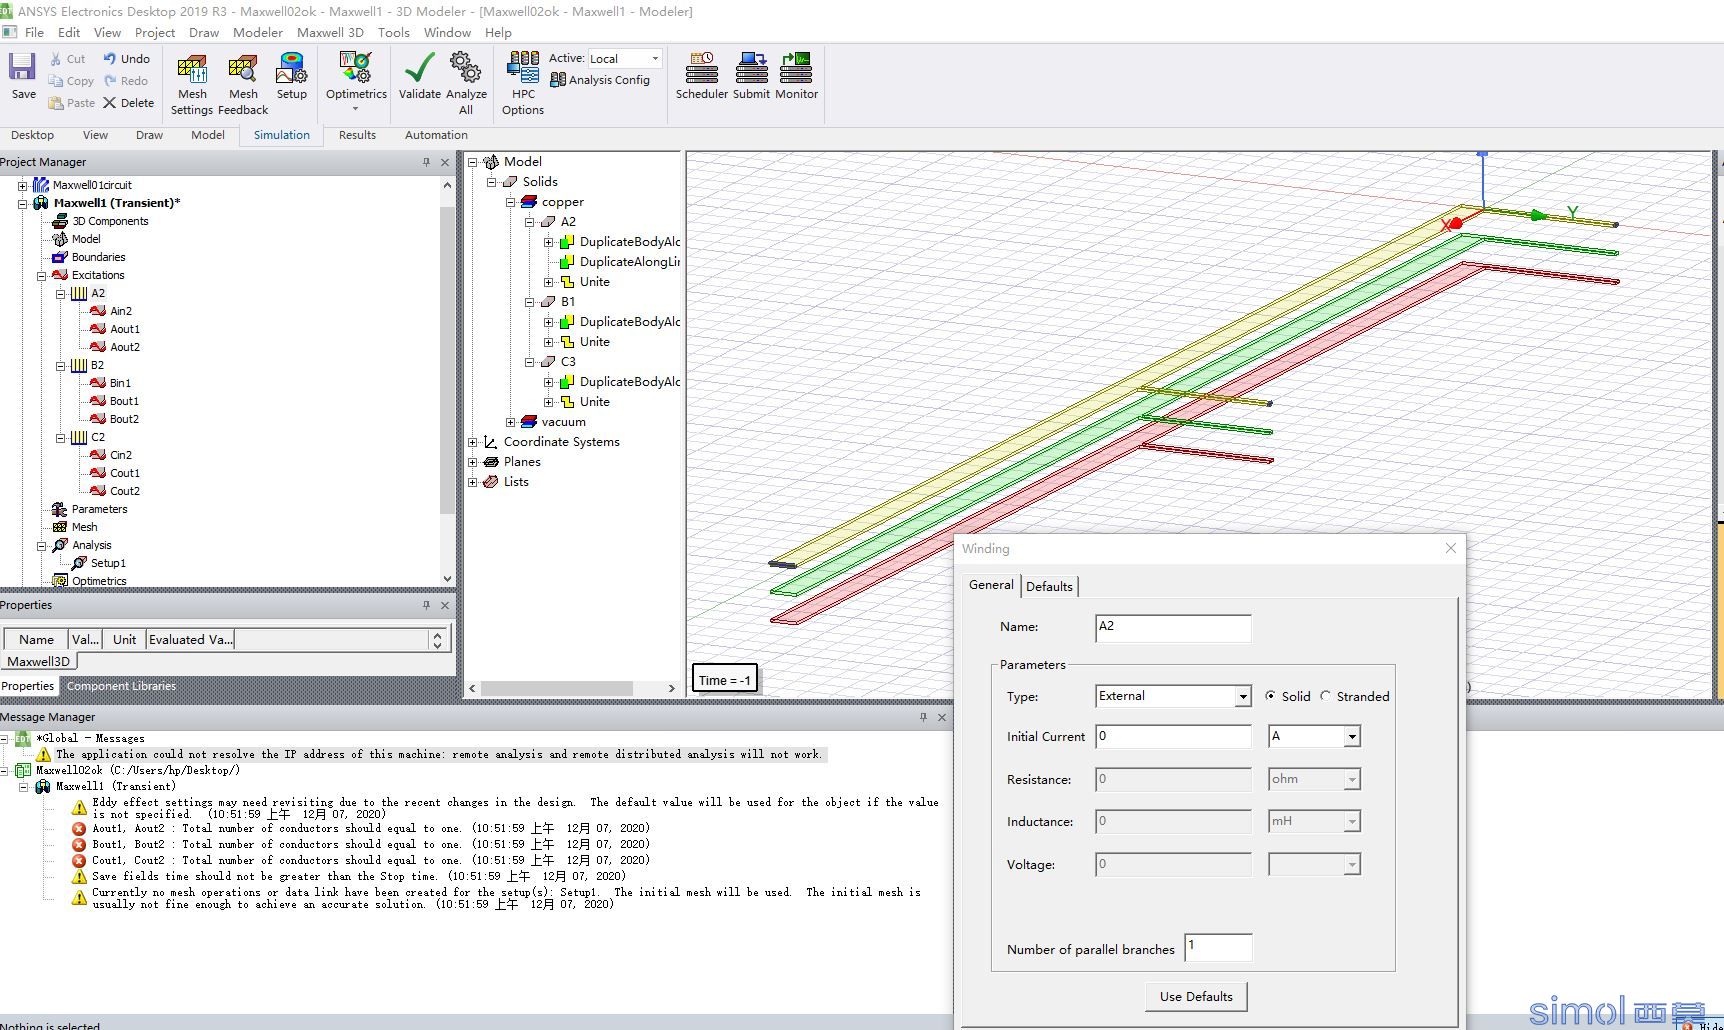Click Project Manager scroll down arrow
This screenshot has height=1030, width=1724.
(x=446, y=578)
